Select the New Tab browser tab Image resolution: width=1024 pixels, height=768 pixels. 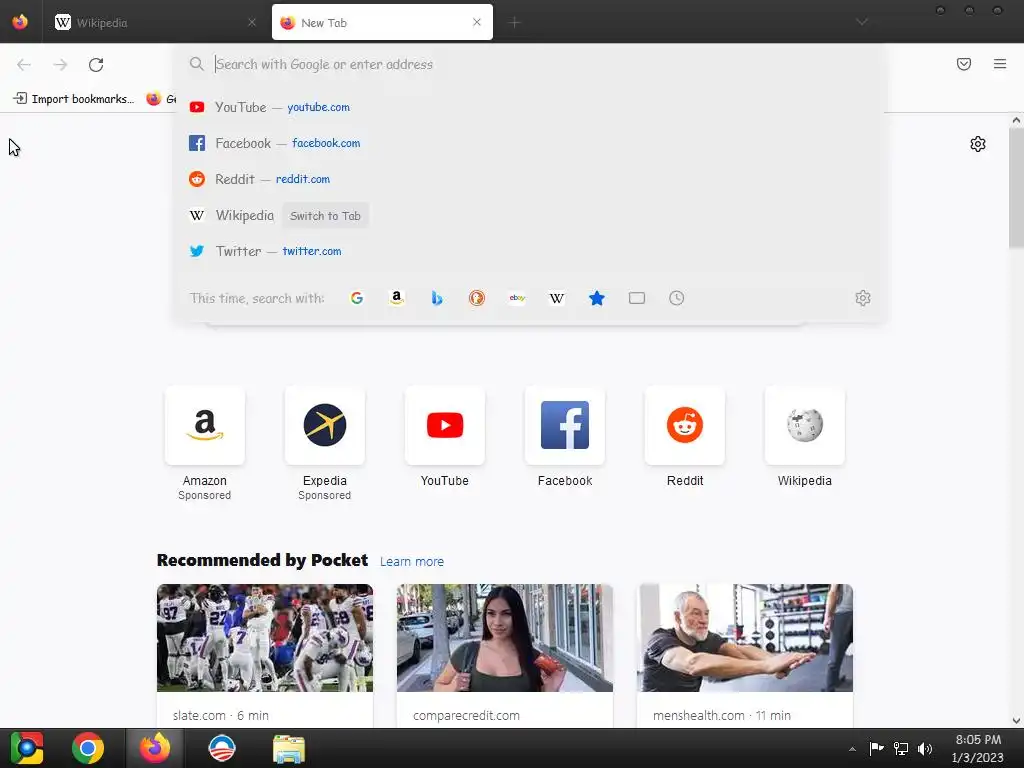[382, 22]
